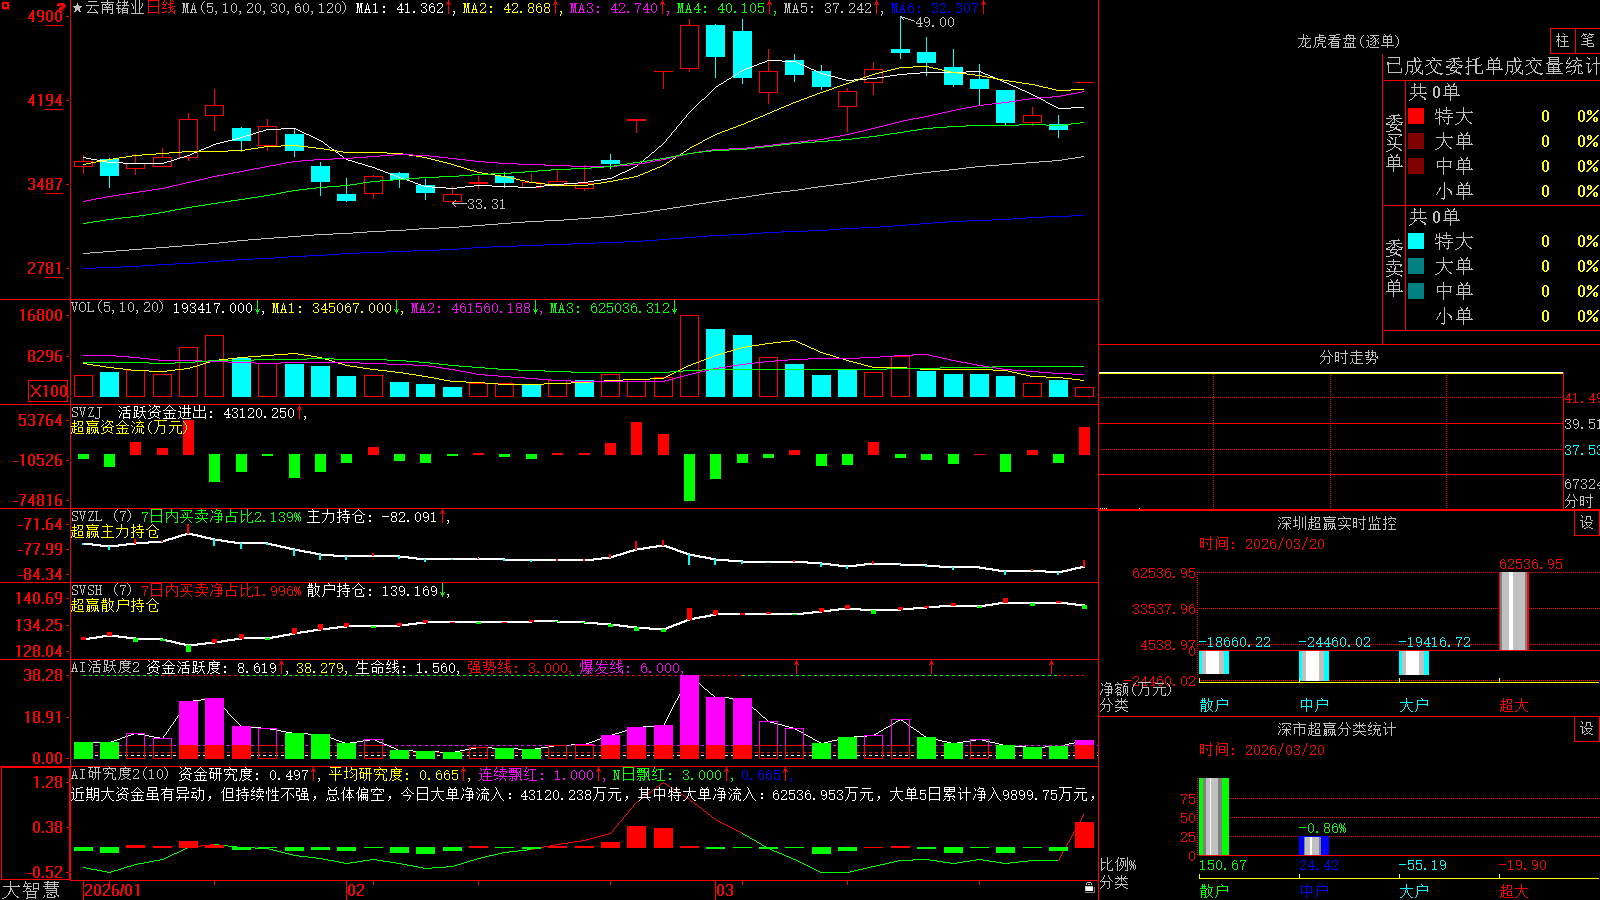Click the cyan 特大 swatch under 委卖单

click(x=1416, y=241)
